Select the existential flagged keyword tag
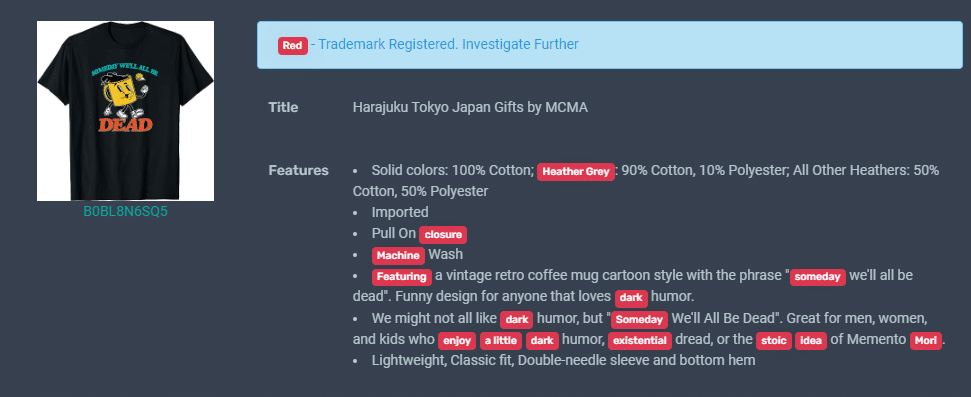 point(640,341)
